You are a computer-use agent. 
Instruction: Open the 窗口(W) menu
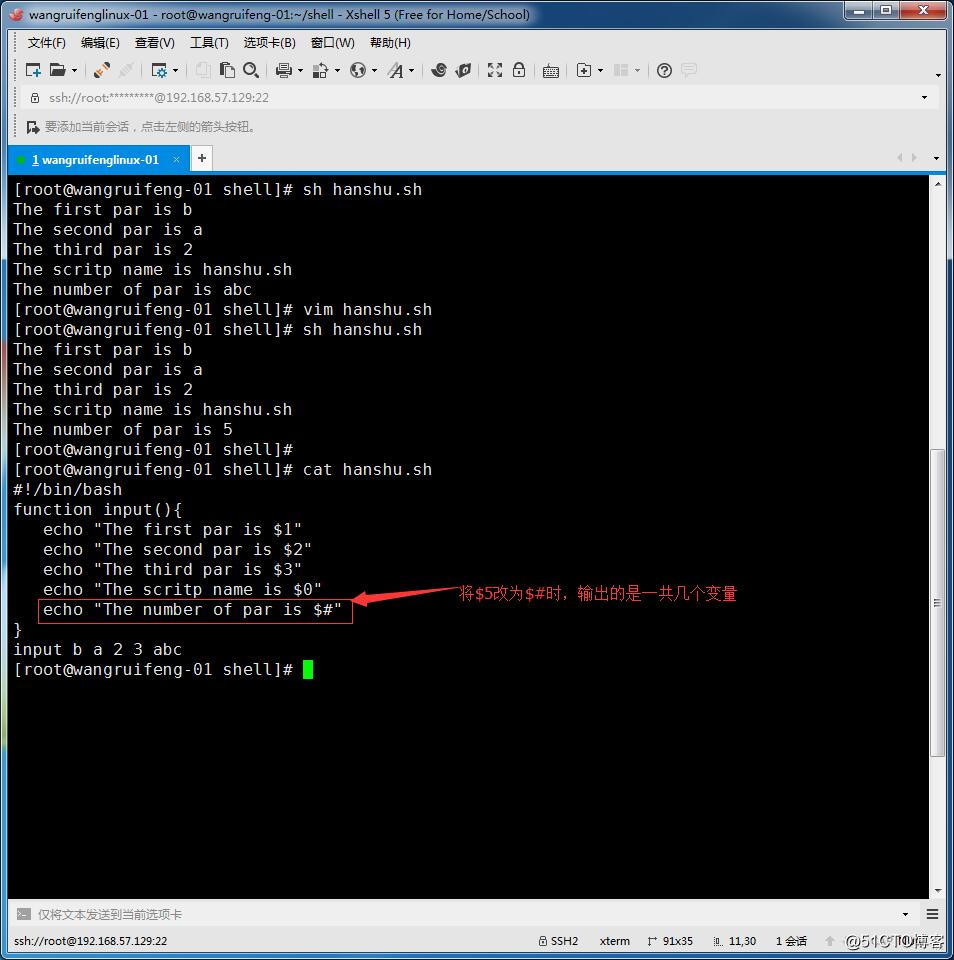pyautogui.click(x=332, y=43)
